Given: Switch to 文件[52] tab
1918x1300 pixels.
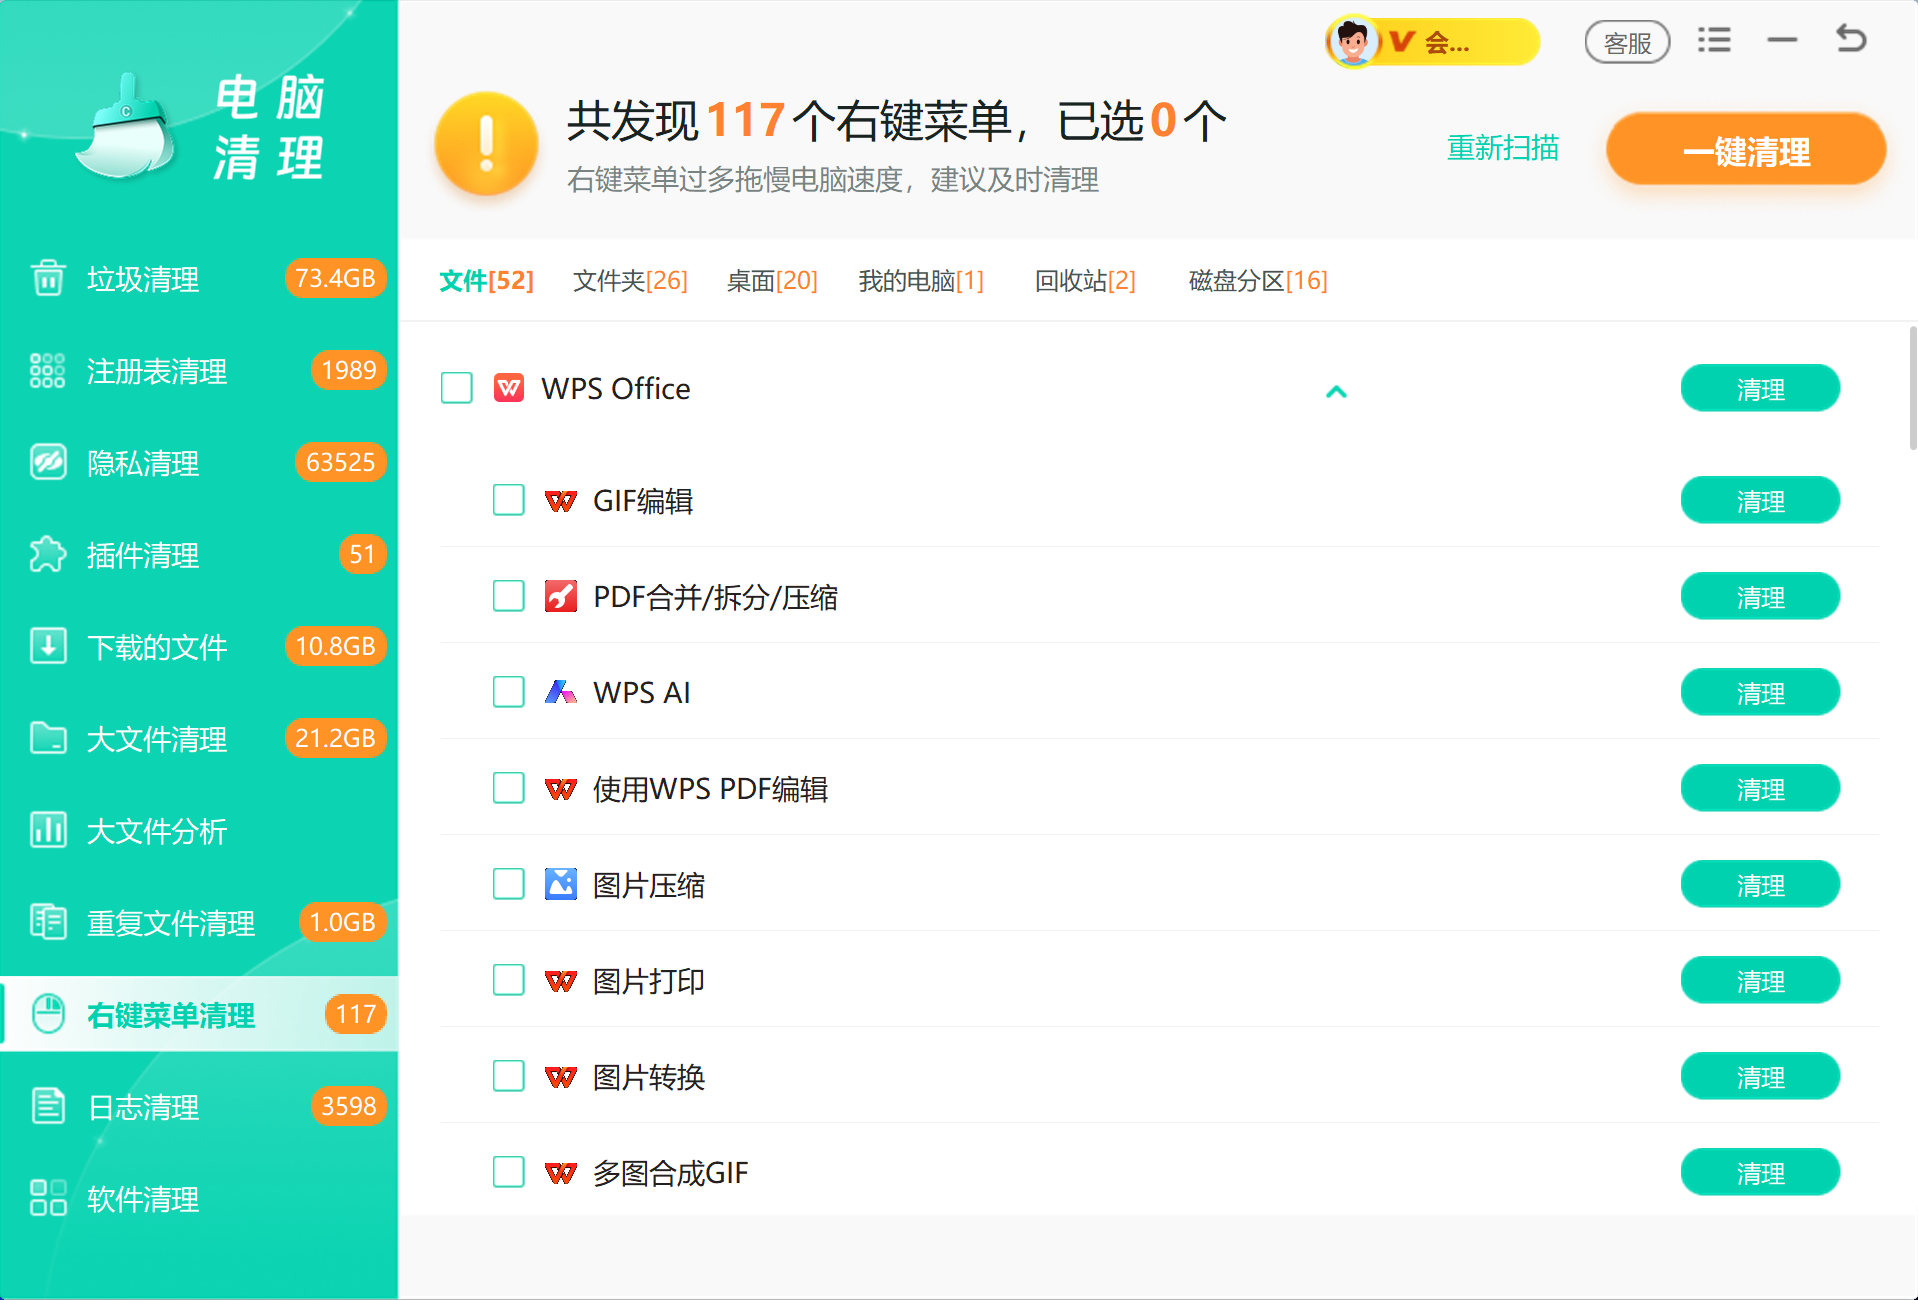Looking at the screenshot, I should click(x=486, y=281).
